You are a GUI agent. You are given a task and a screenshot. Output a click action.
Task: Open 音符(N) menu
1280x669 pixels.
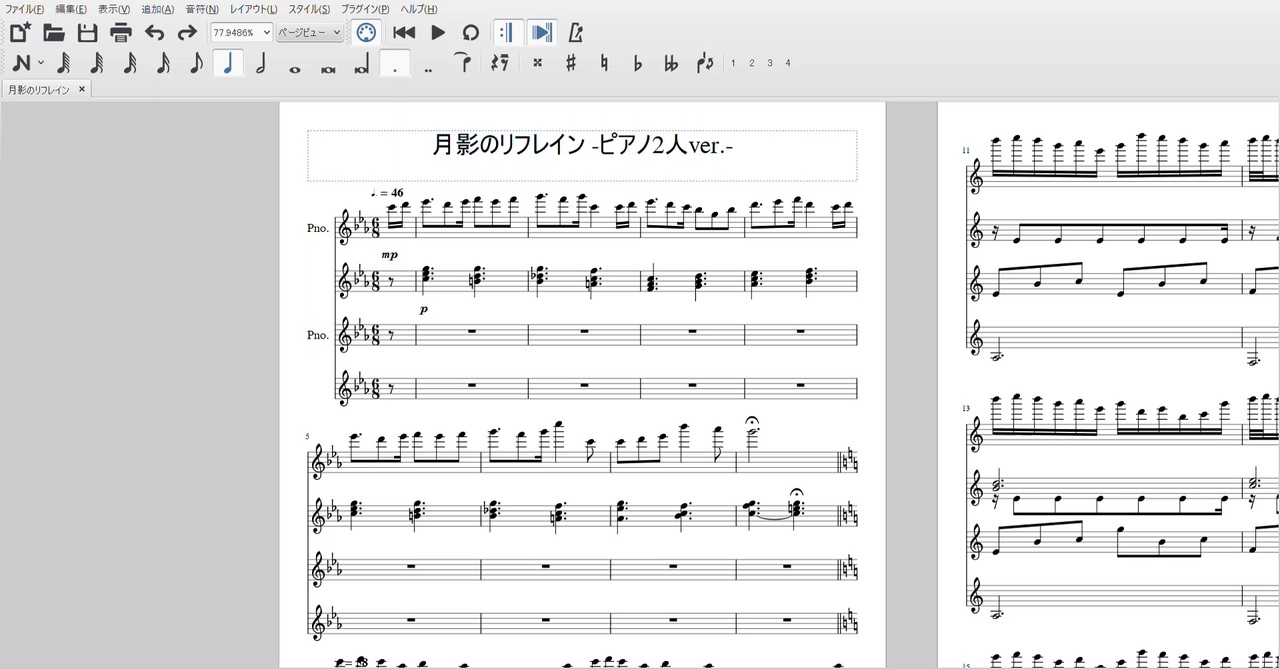[202, 9]
